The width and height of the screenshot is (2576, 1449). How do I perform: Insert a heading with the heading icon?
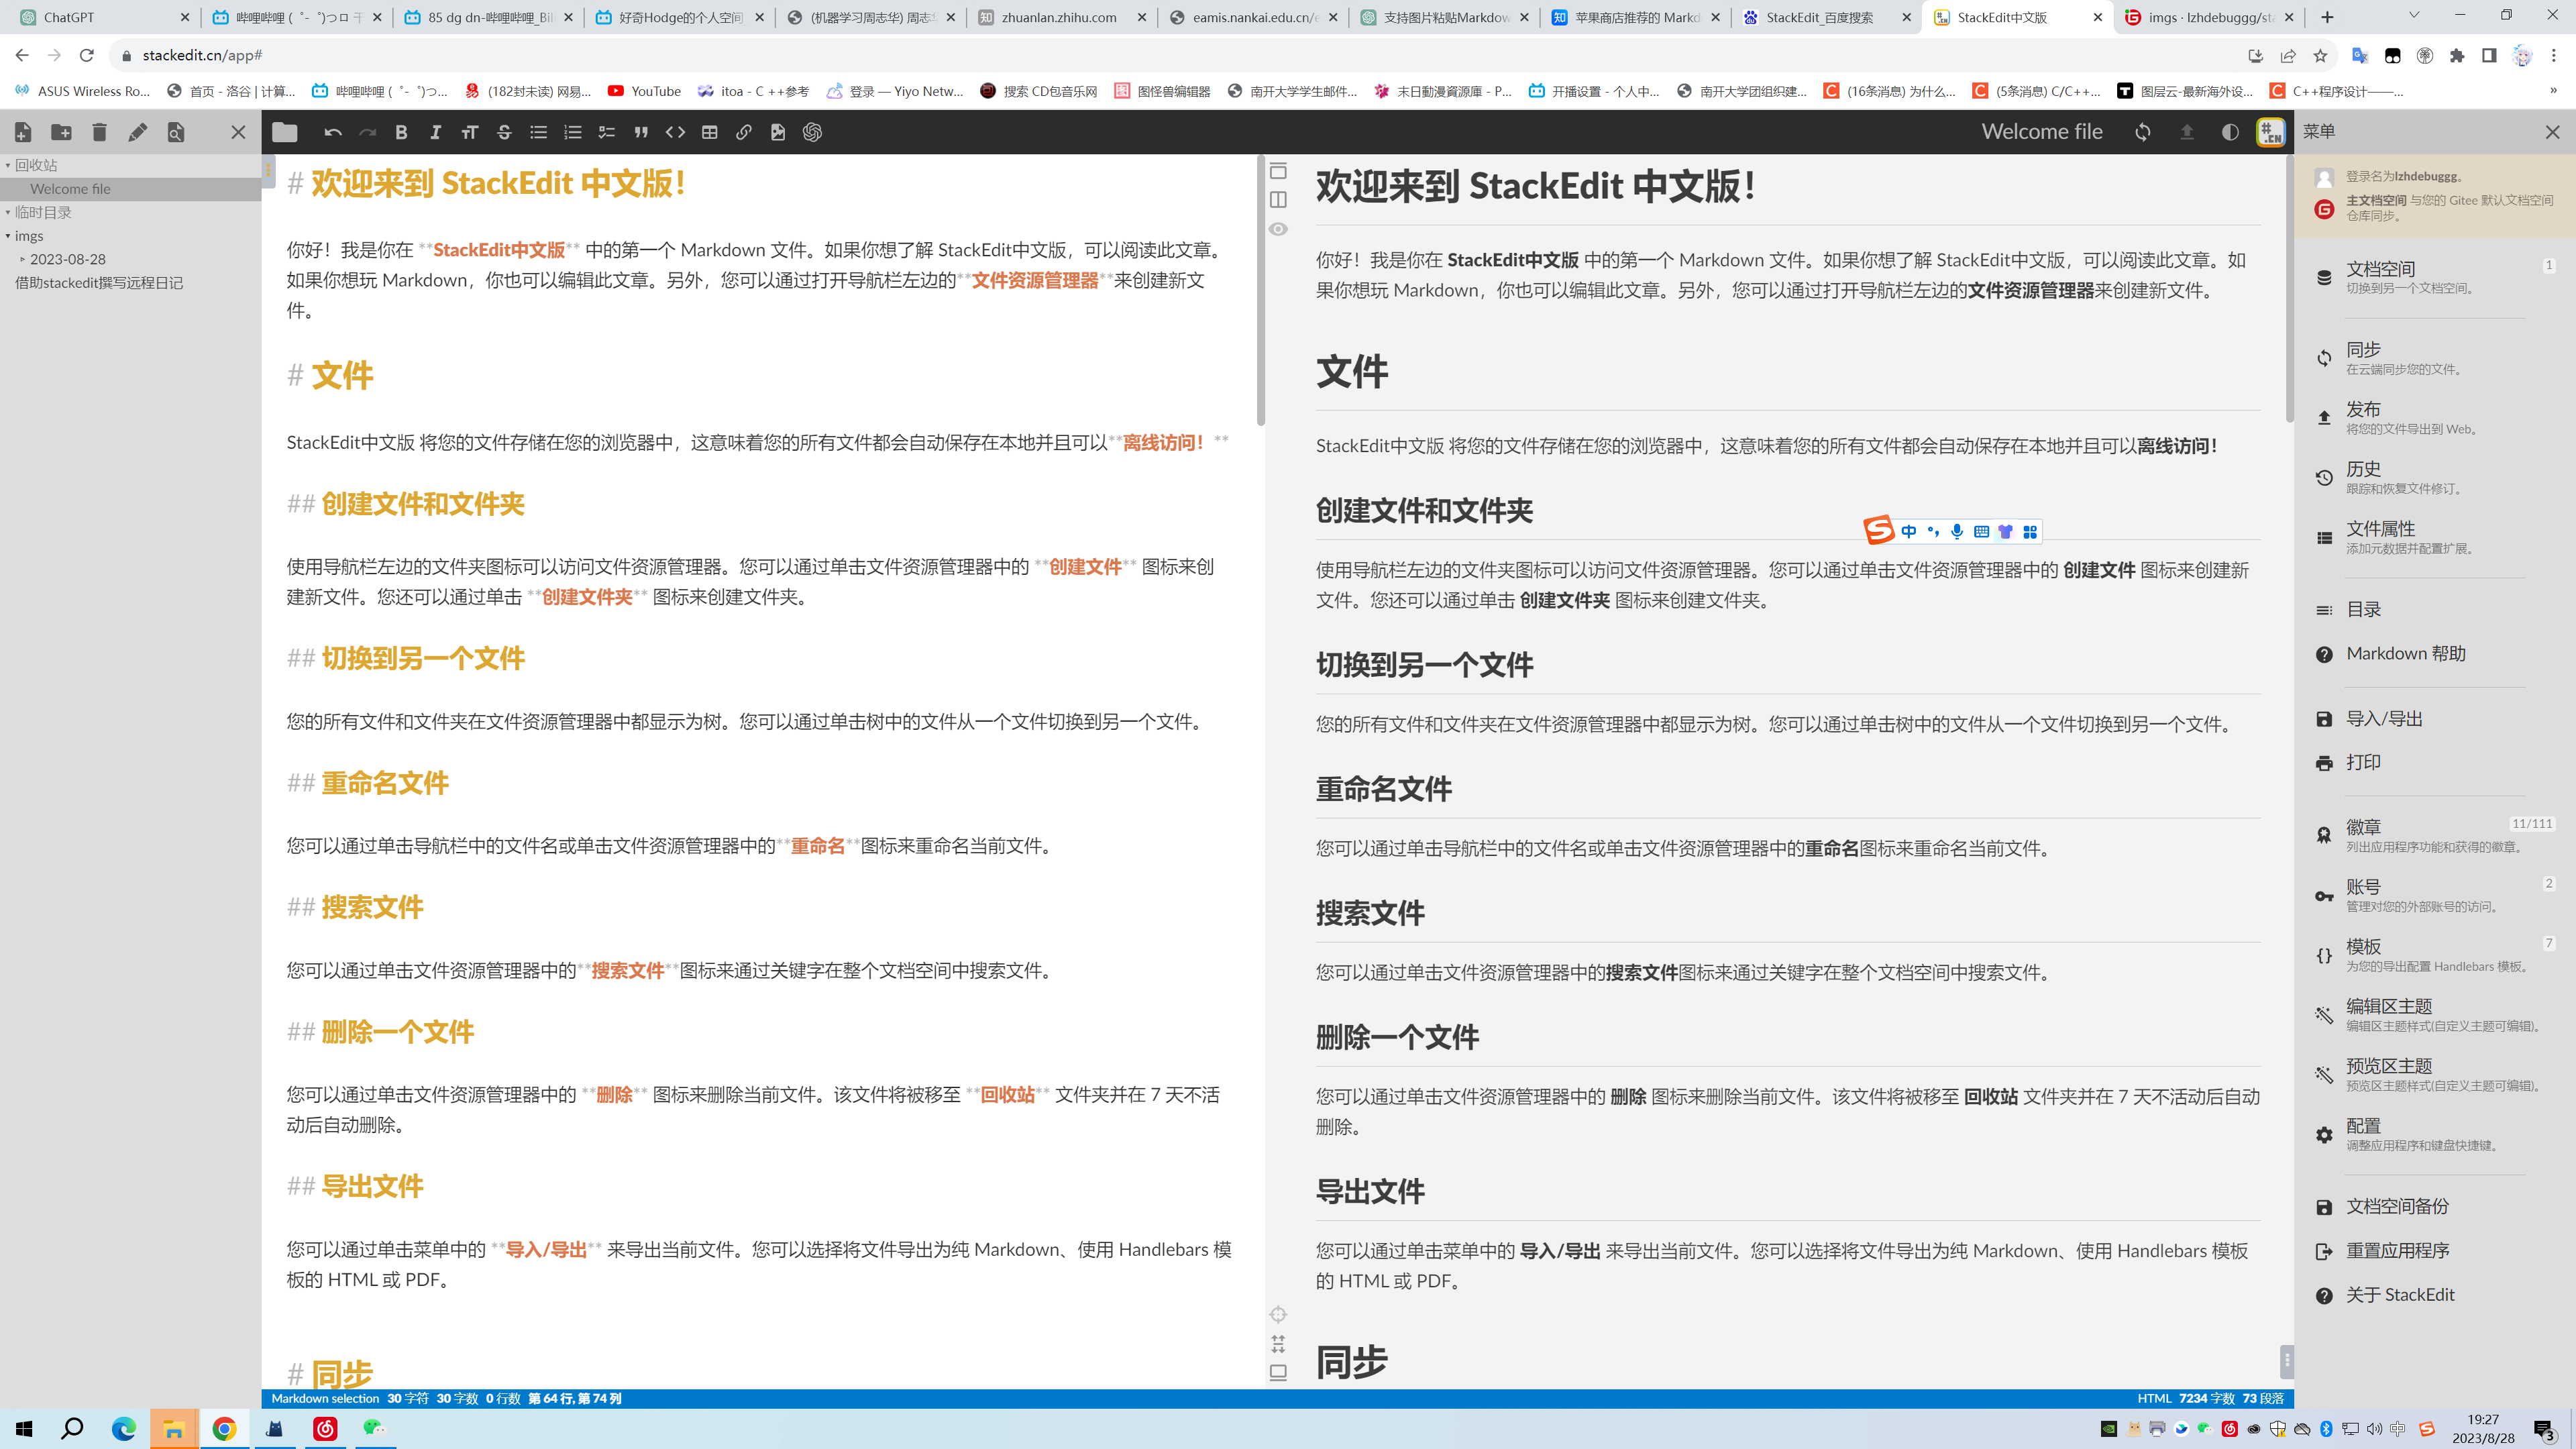pos(469,132)
